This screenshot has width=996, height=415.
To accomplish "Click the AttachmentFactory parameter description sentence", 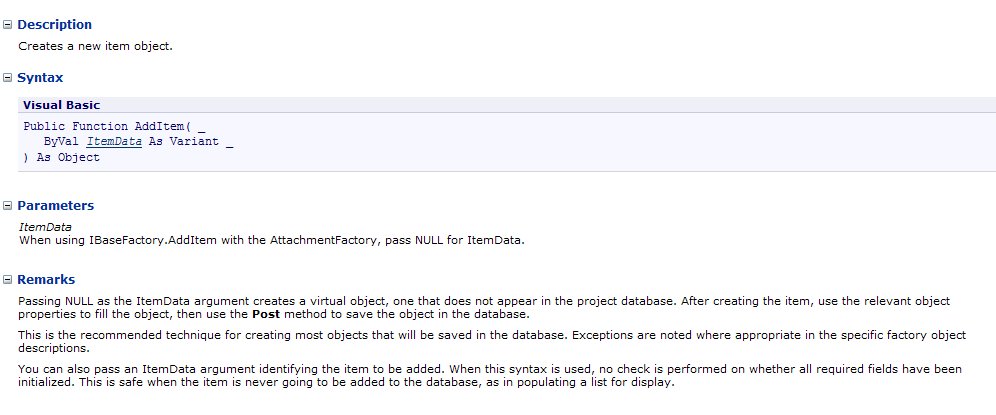I will point(272,240).
